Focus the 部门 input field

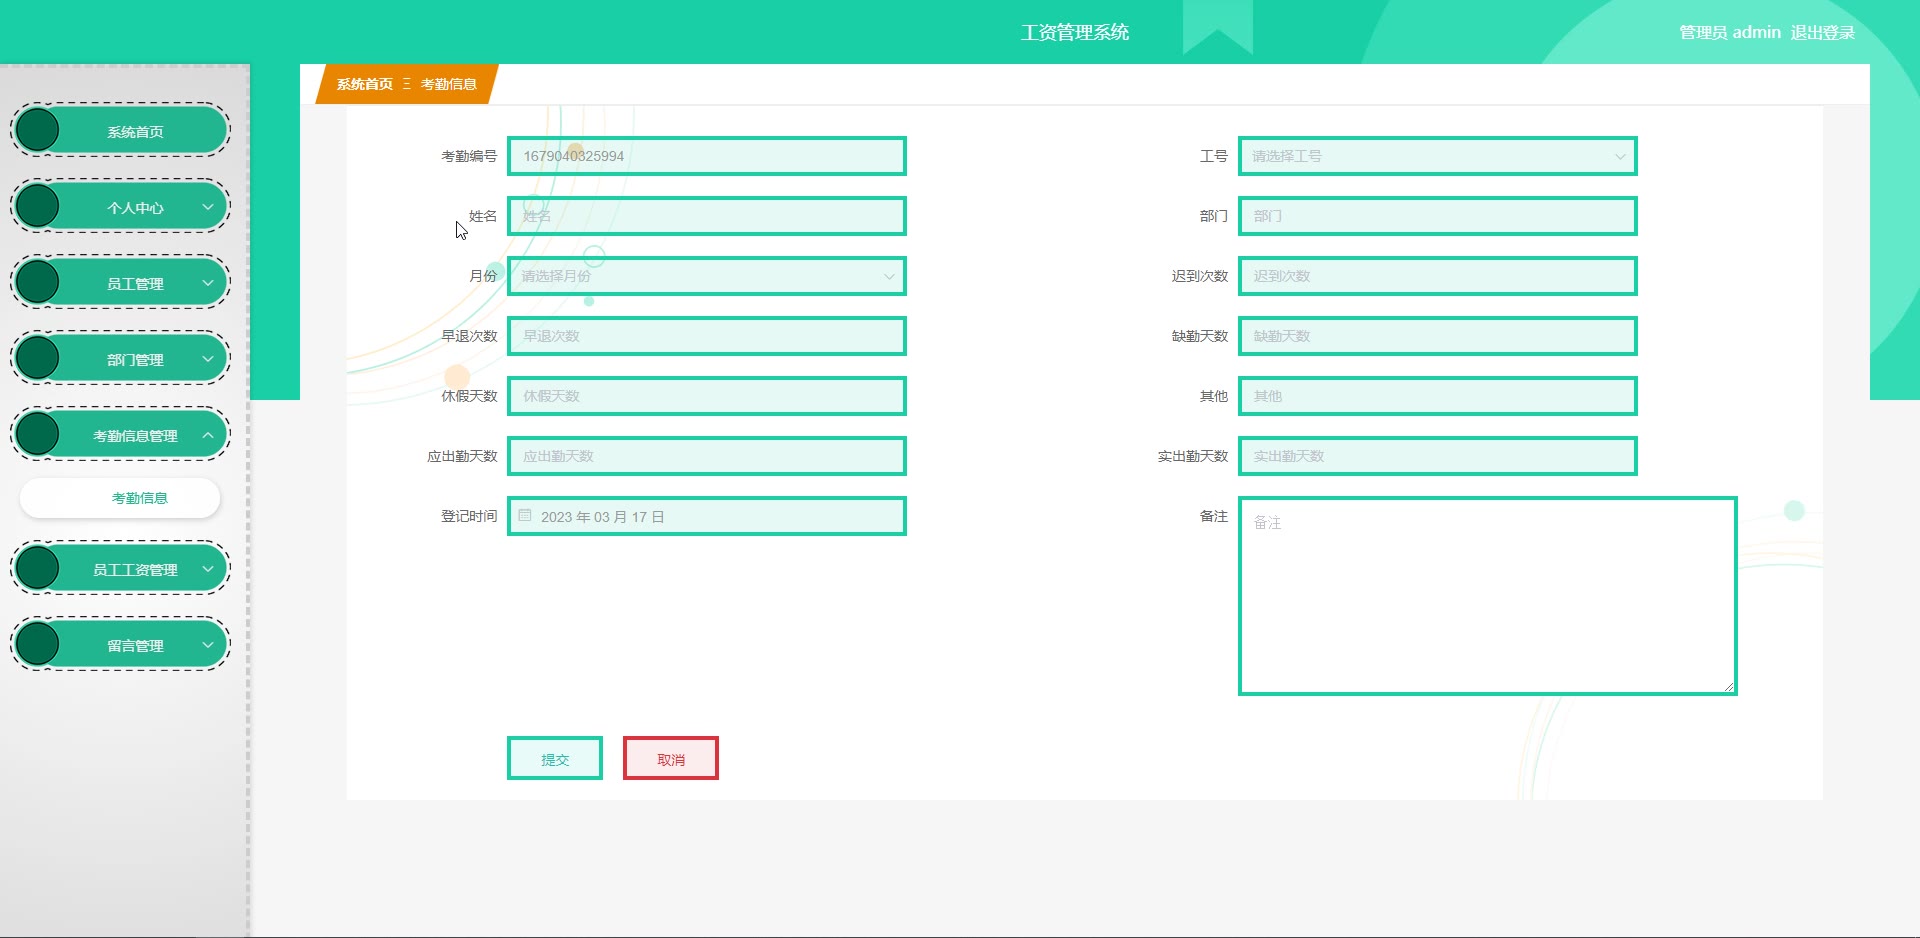[1437, 216]
